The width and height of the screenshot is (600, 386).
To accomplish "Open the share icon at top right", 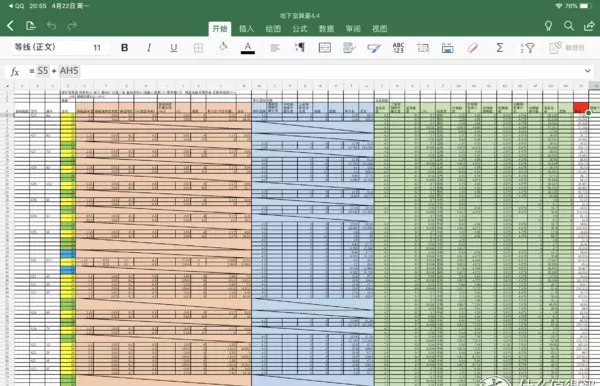I will pos(589,26).
